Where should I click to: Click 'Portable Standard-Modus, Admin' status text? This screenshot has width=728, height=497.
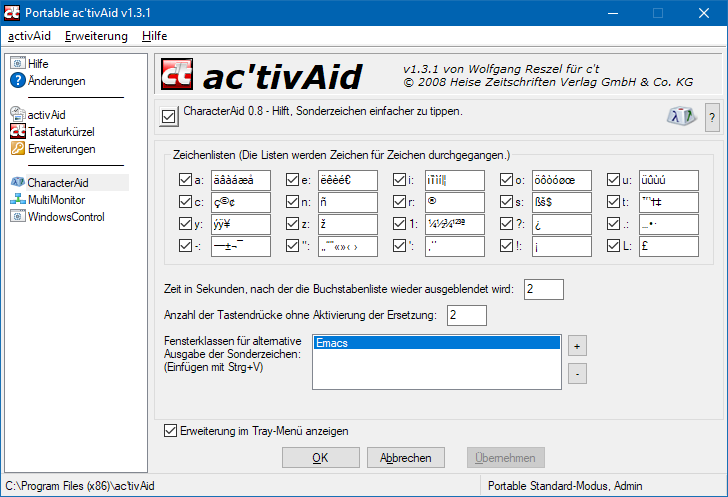tap(565, 486)
